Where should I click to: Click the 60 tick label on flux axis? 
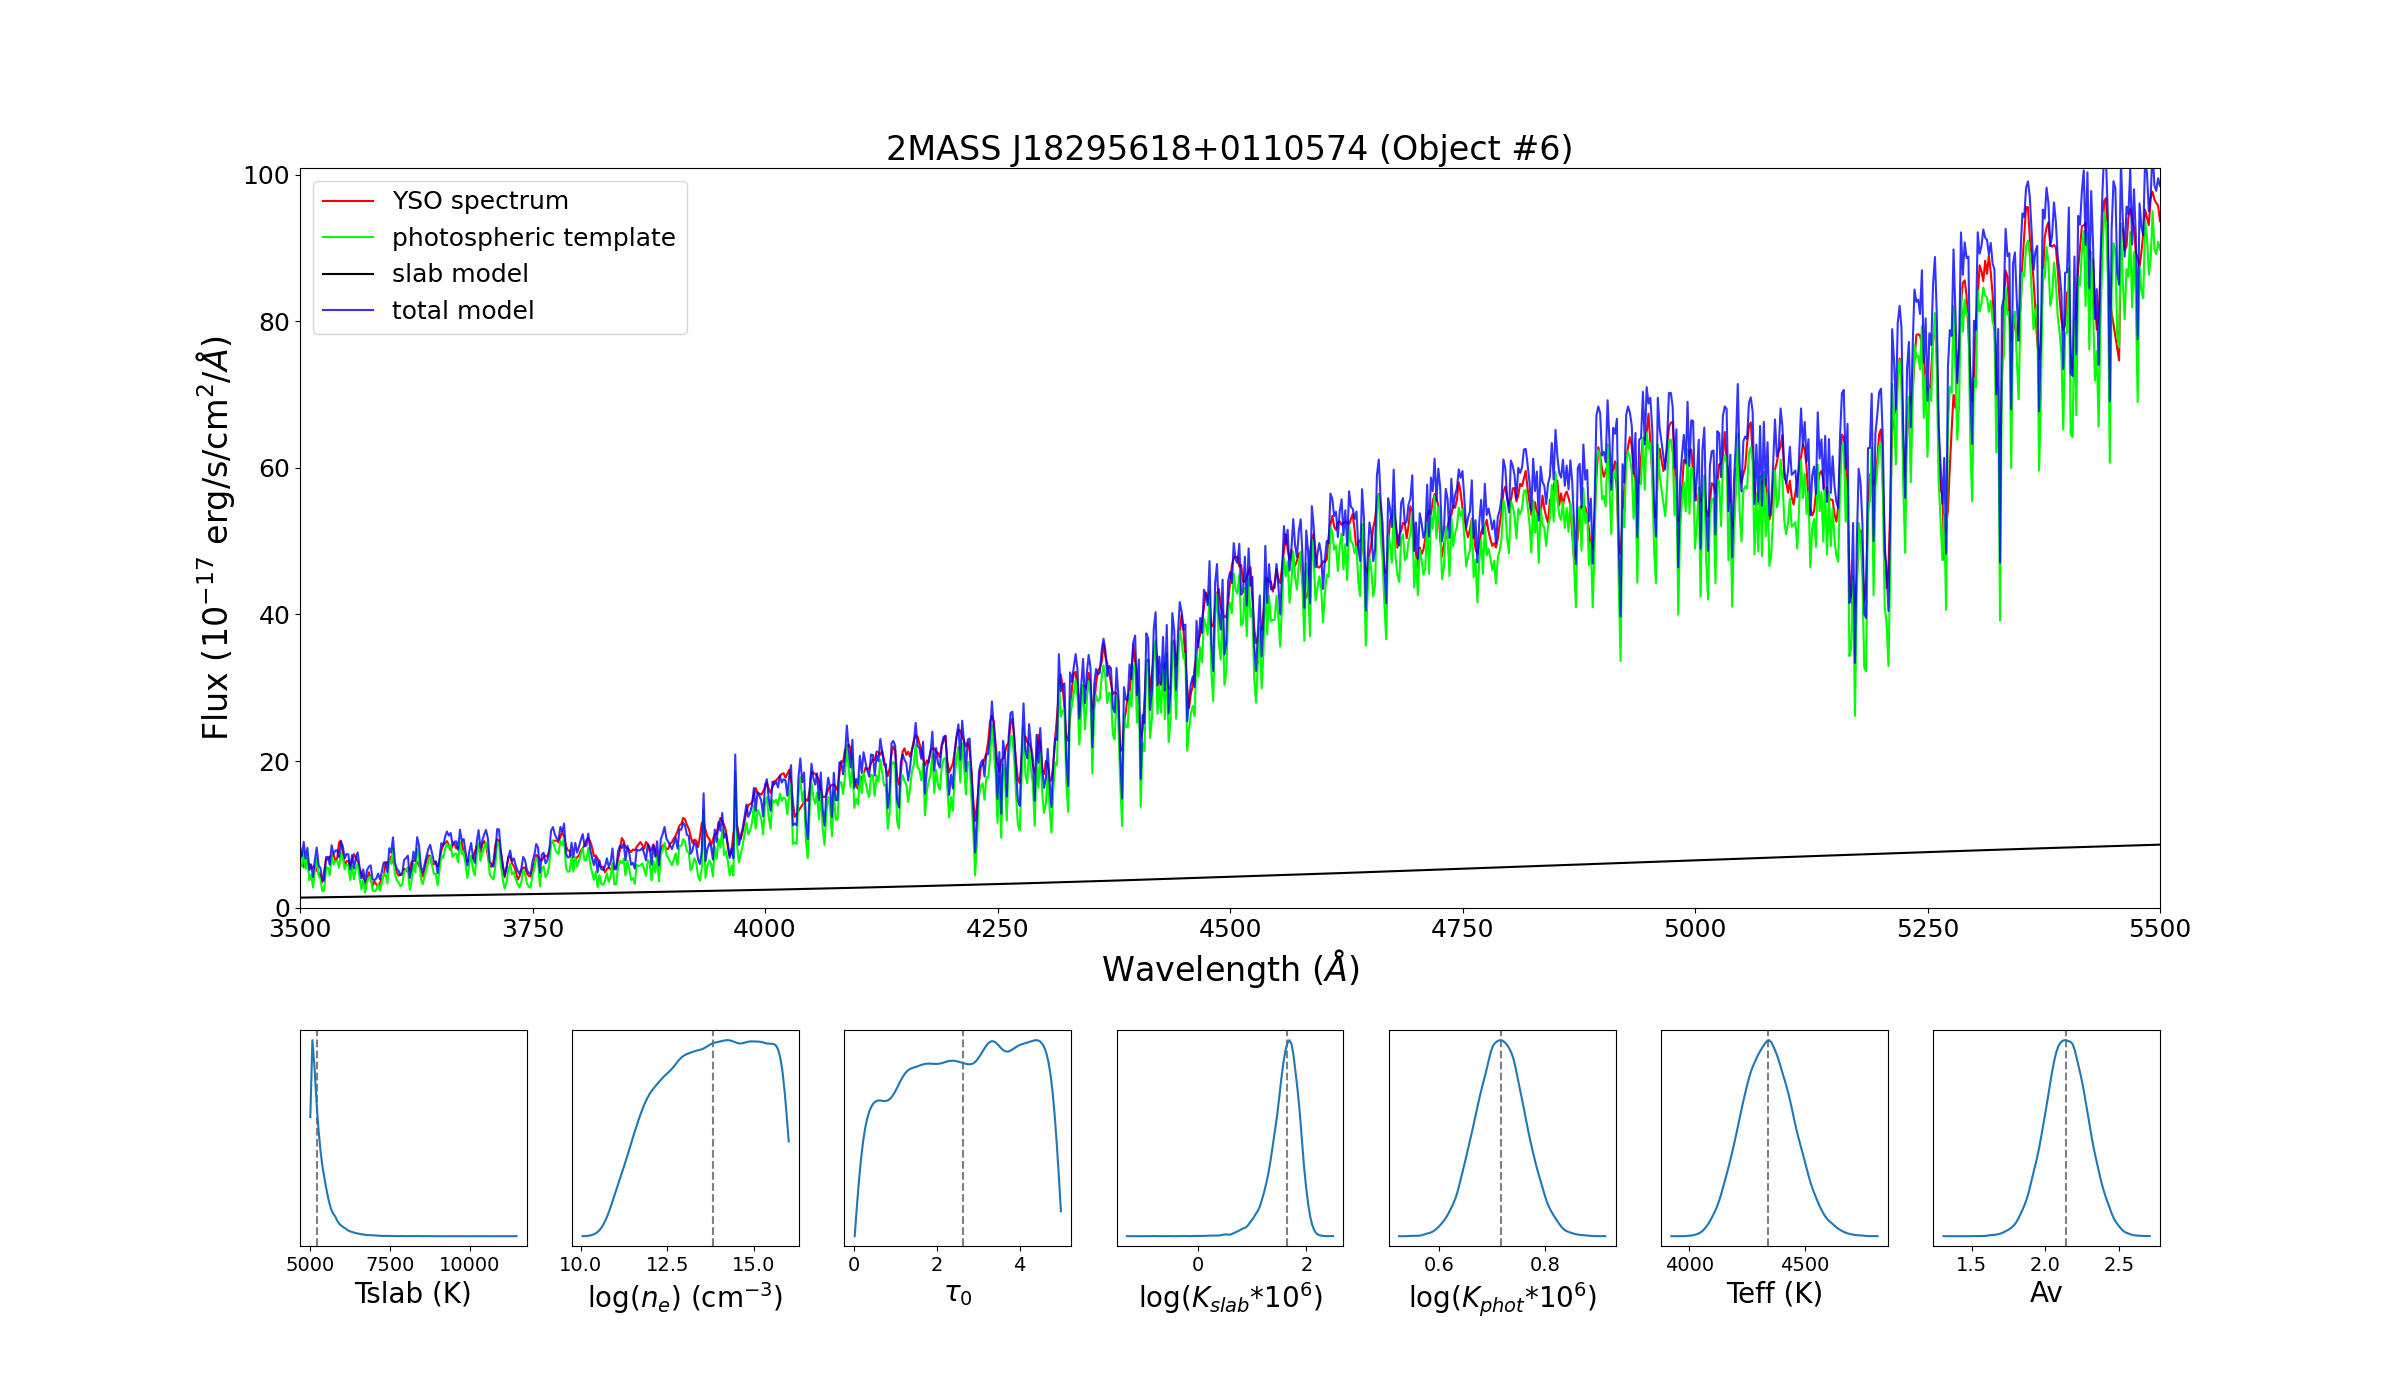tap(273, 468)
